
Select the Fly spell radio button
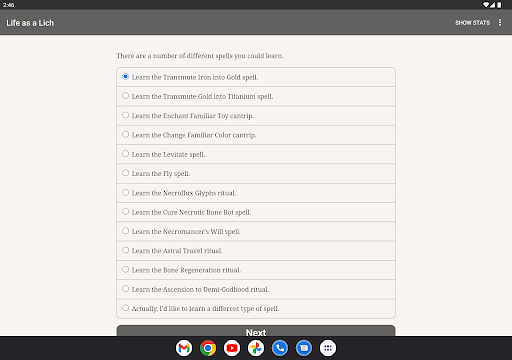coord(125,173)
